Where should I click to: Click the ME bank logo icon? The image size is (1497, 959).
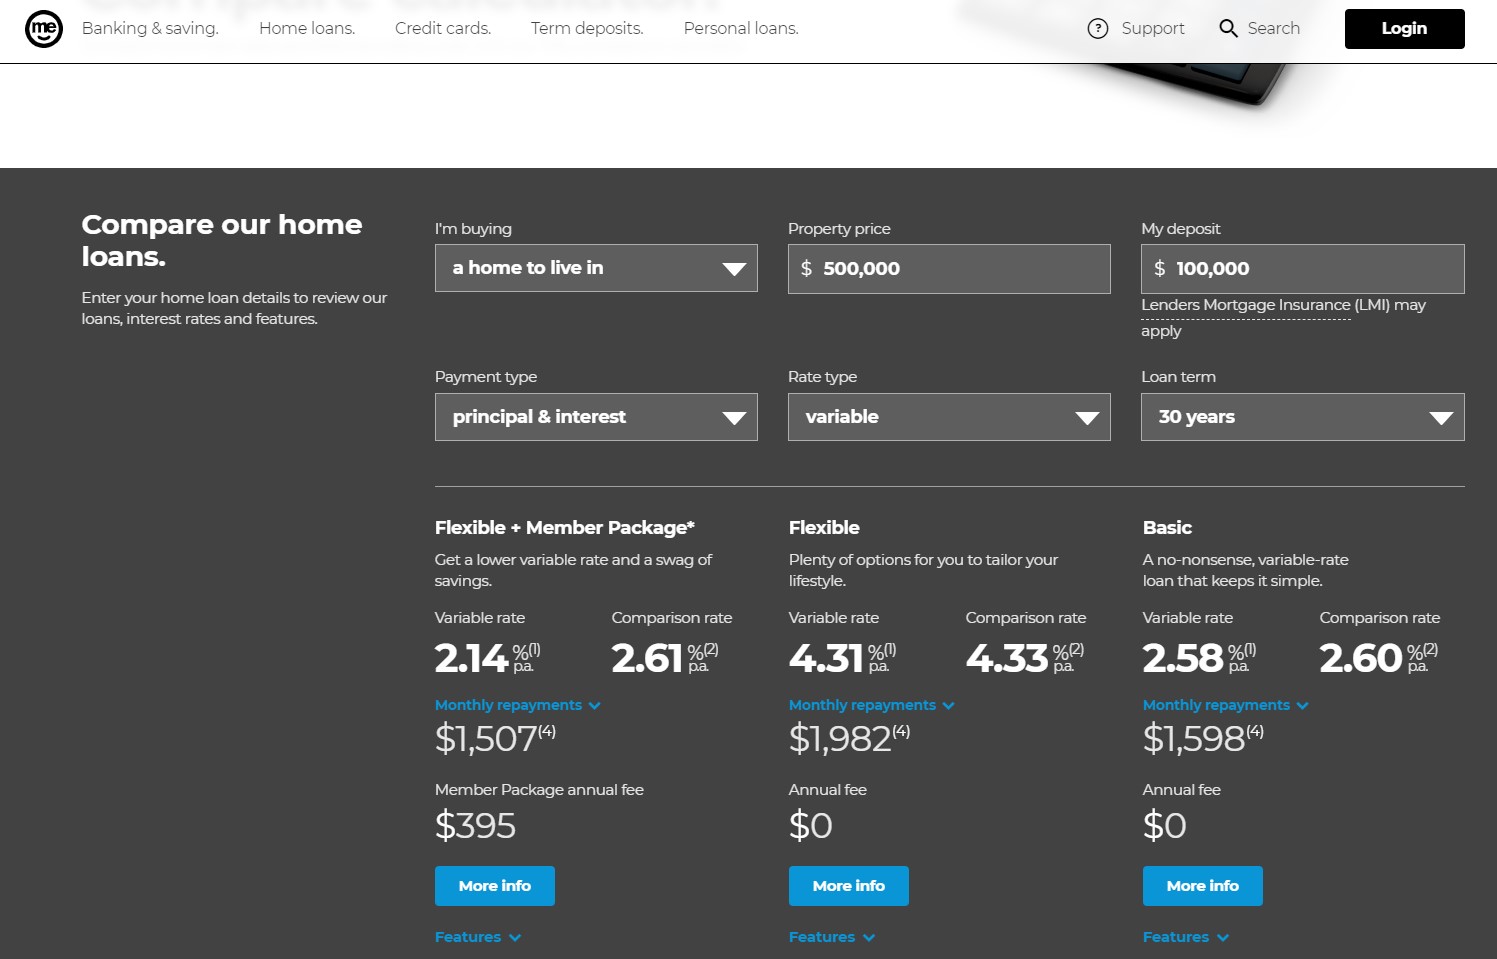pos(44,29)
